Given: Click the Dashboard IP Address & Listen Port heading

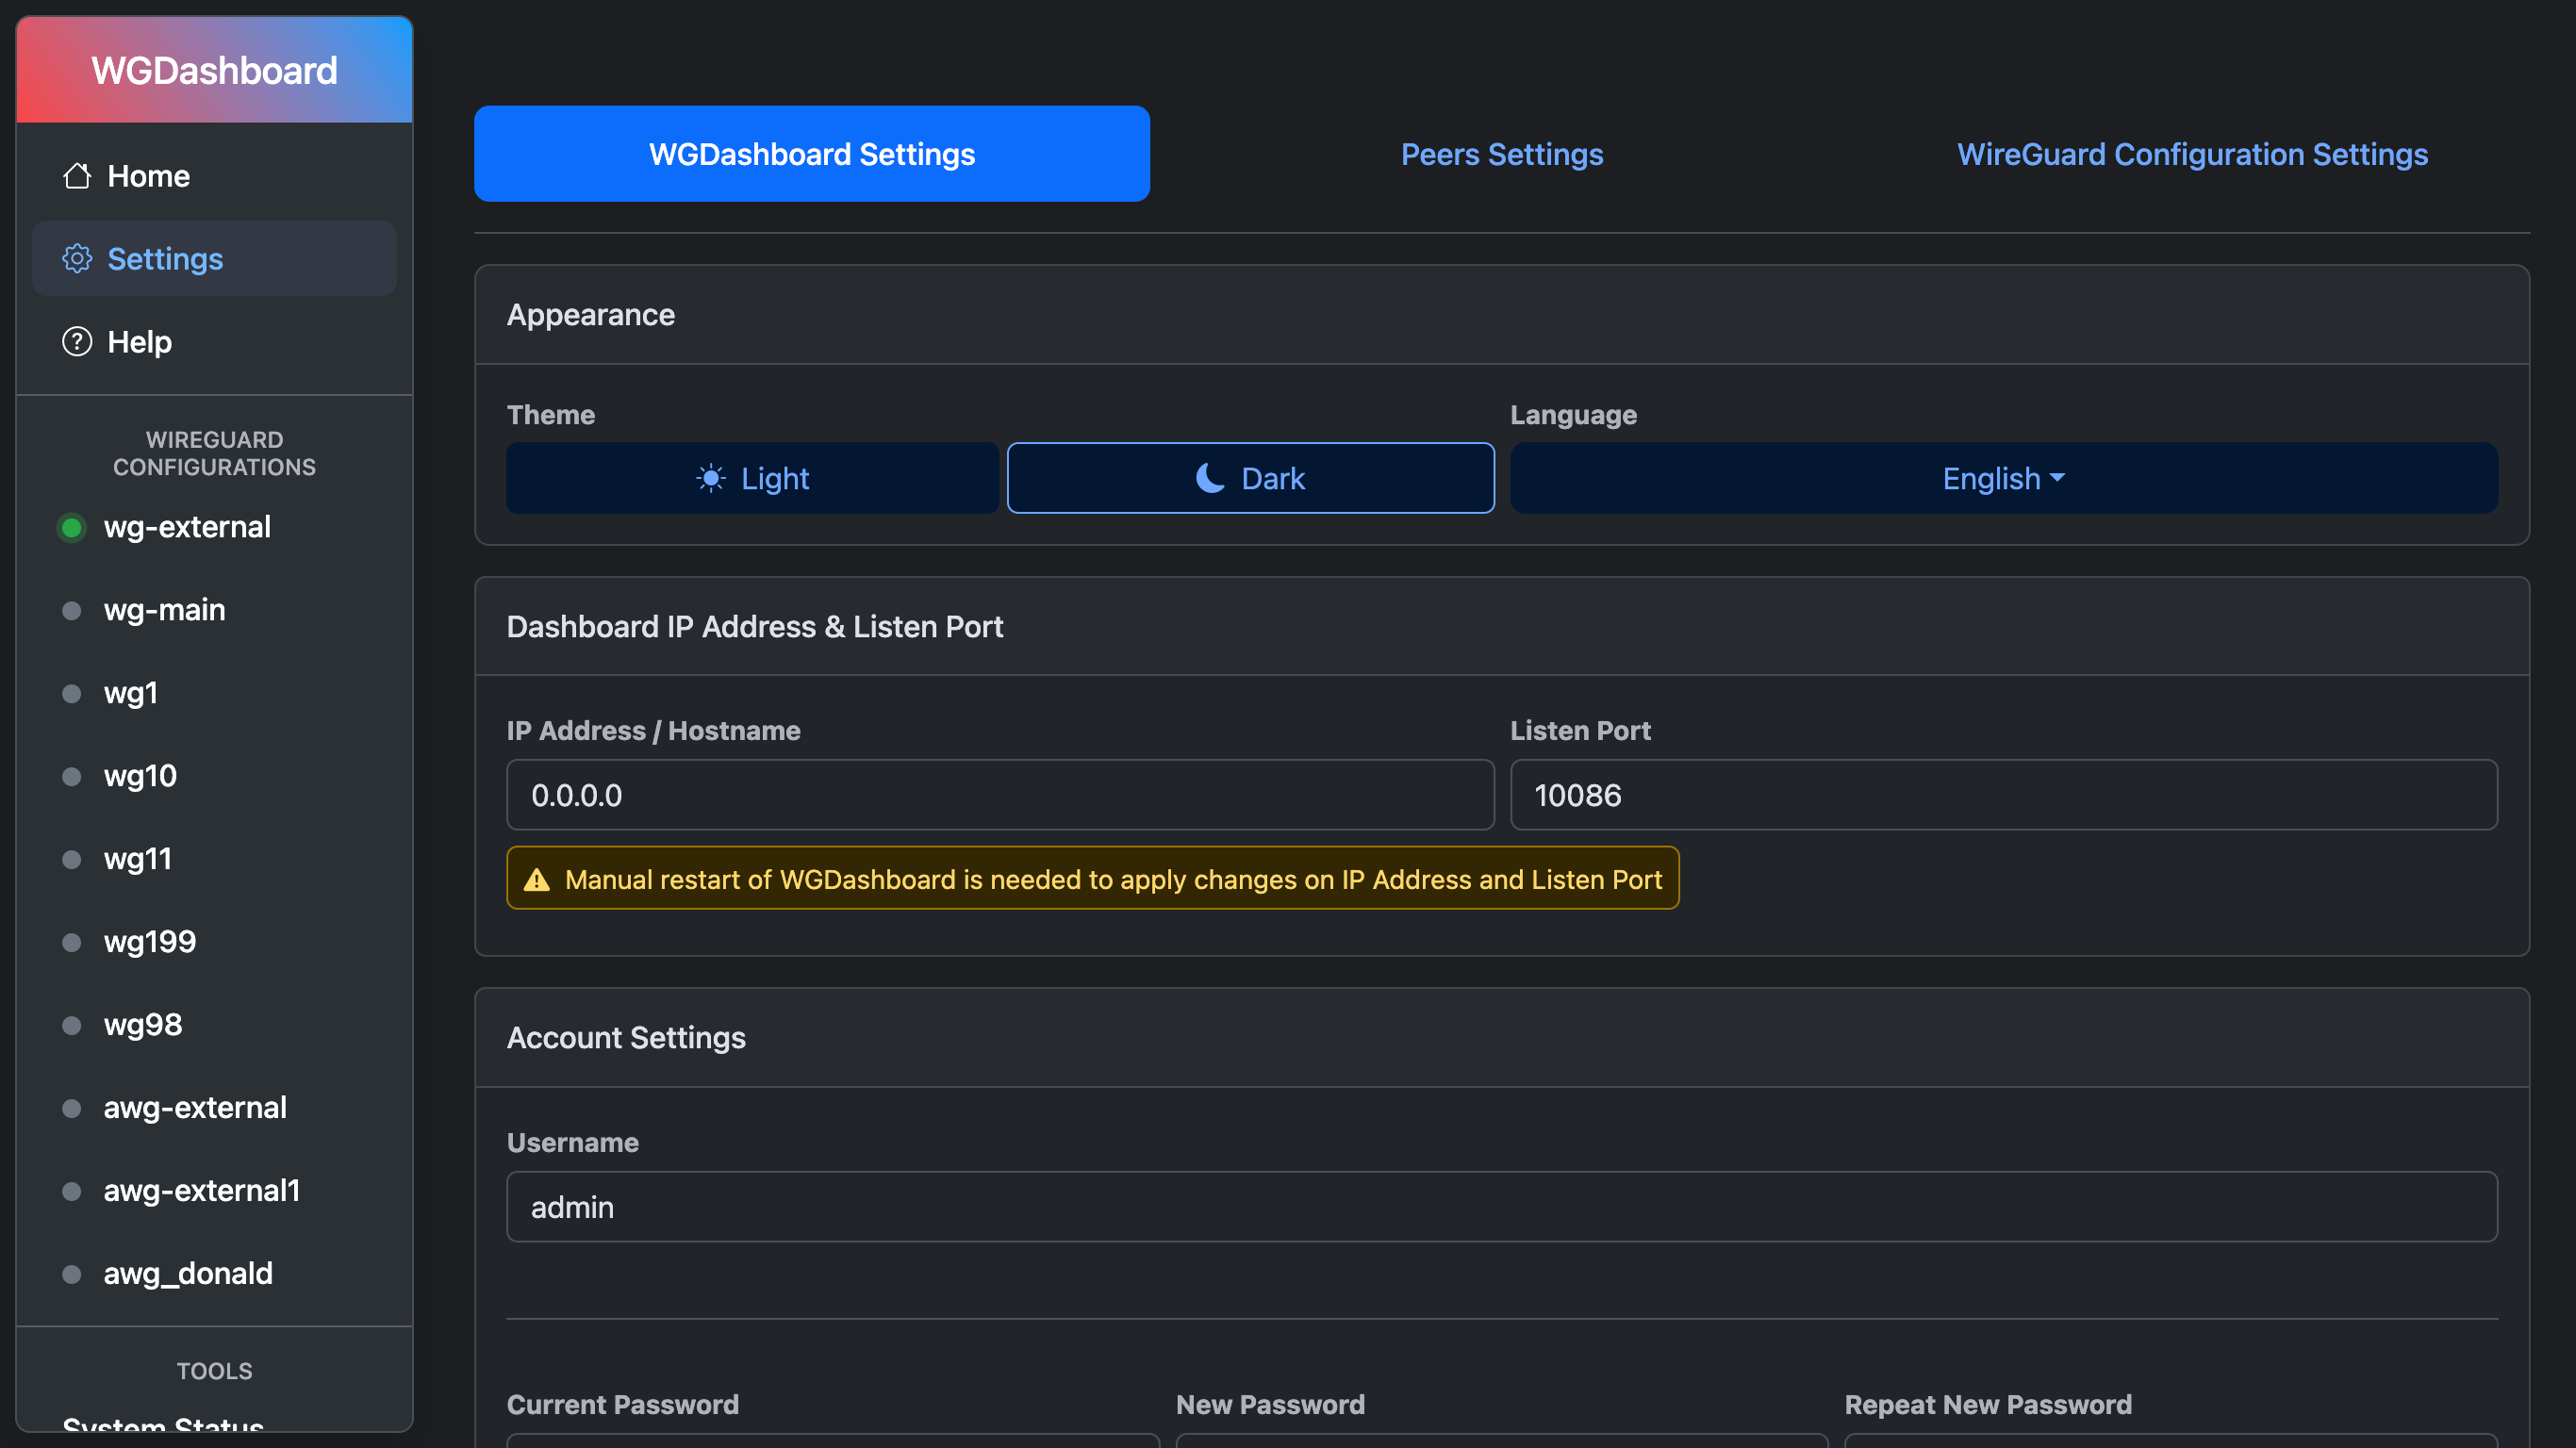Looking at the screenshot, I should pos(755,627).
